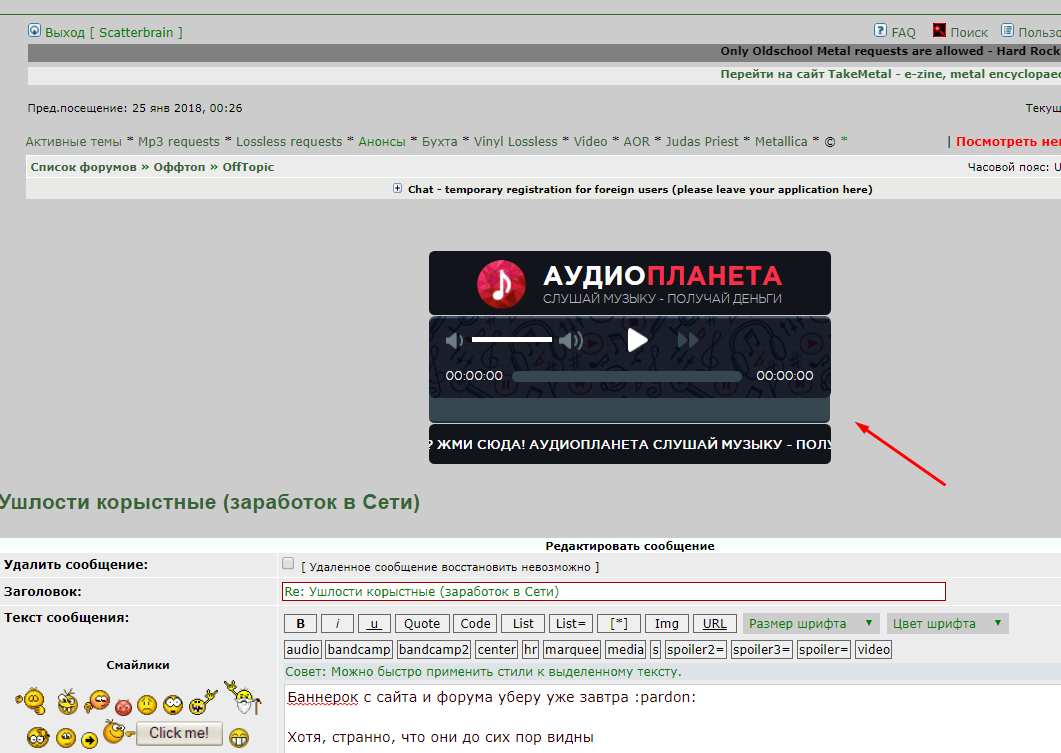The image size is (1061, 753).
Task: Insert the blushing thumbs-down smiley
Action: tap(97, 702)
